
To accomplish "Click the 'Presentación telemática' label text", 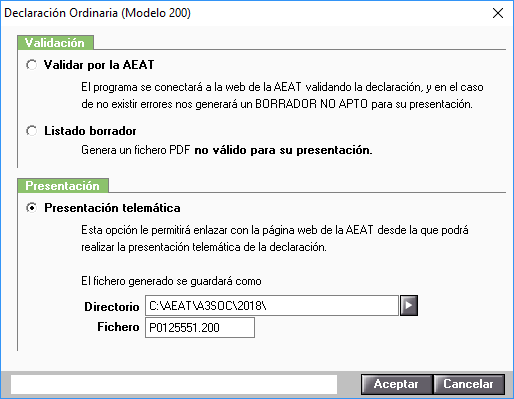I will coord(112,208).
